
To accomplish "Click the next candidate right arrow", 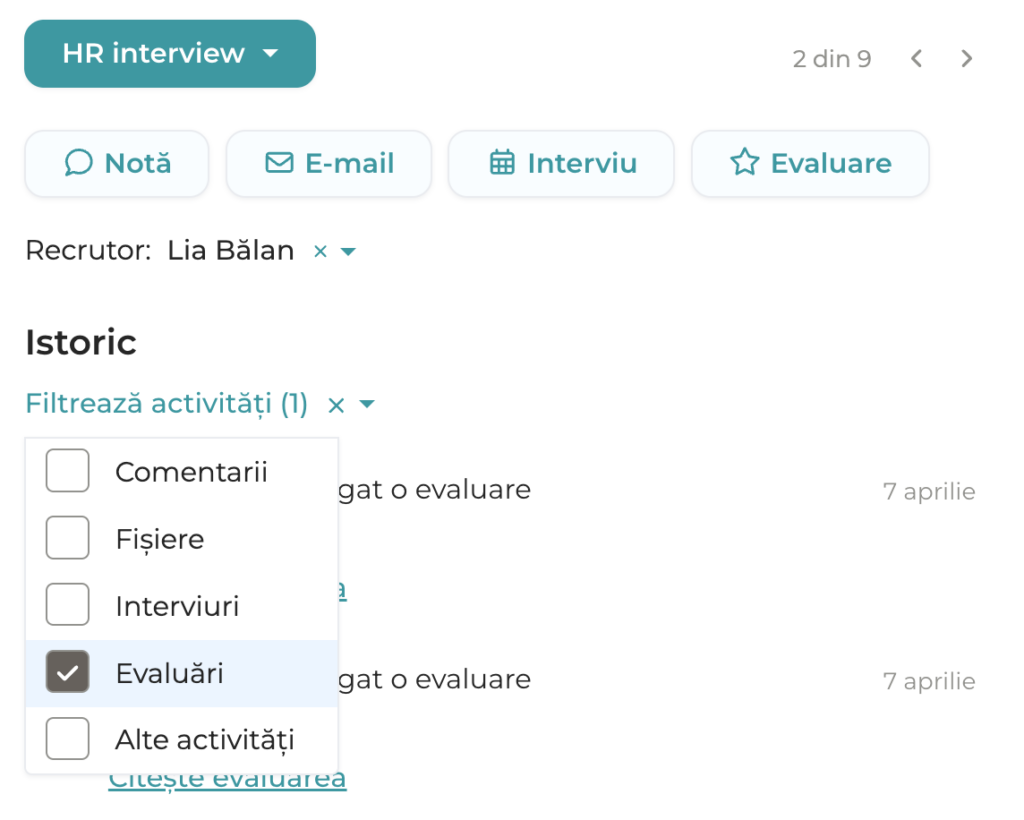I will coord(966,59).
